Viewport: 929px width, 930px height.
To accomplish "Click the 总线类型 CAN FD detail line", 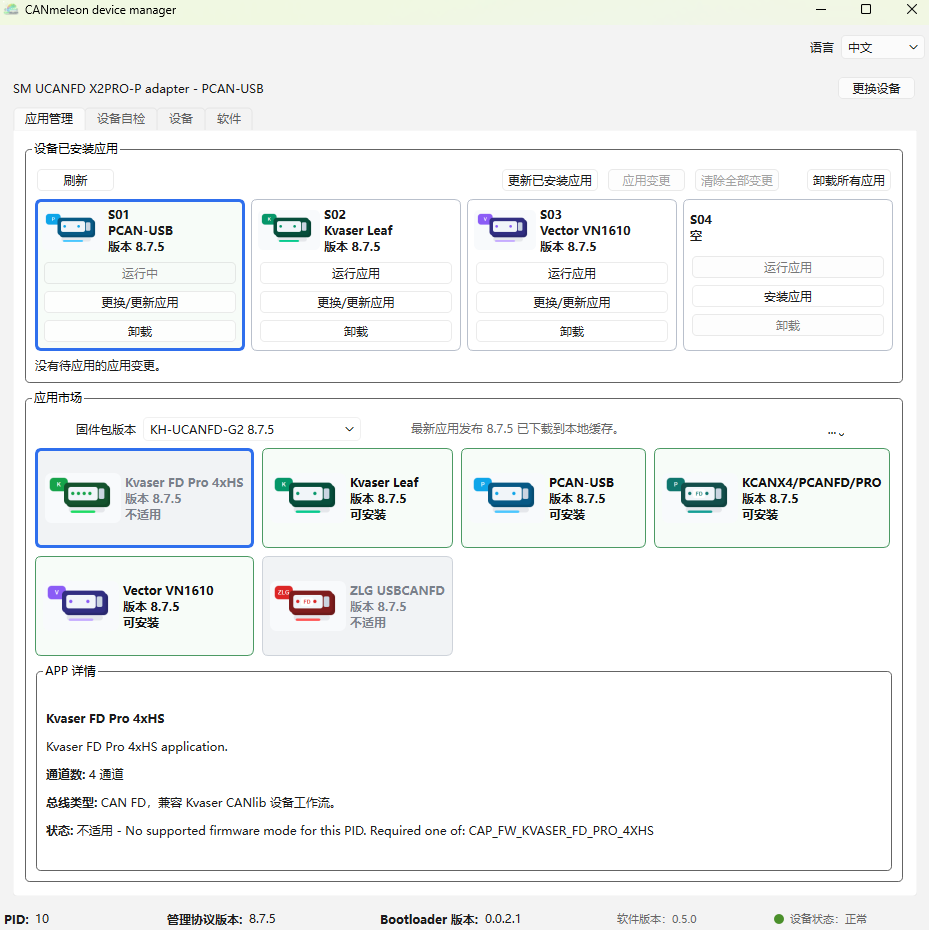I will click(x=192, y=802).
